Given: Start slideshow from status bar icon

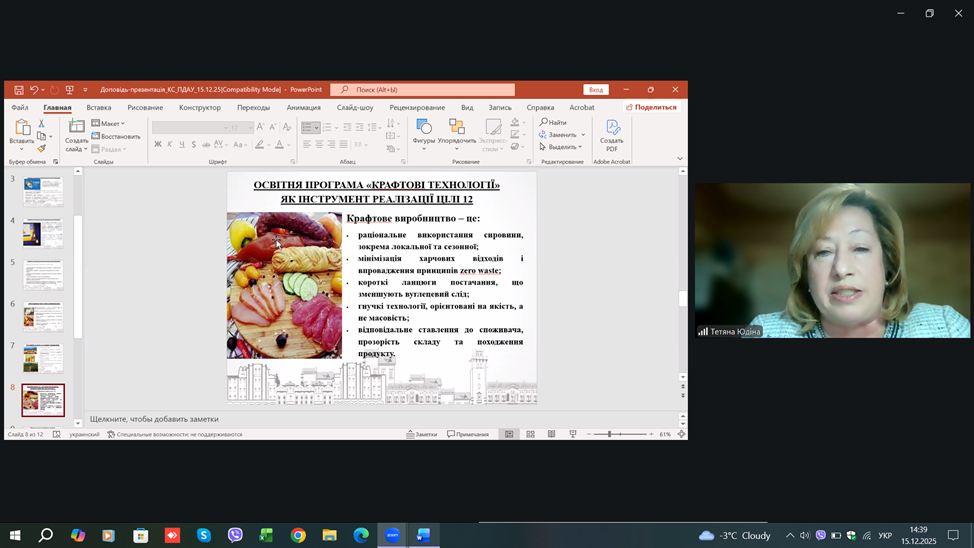Looking at the screenshot, I should click(x=572, y=434).
